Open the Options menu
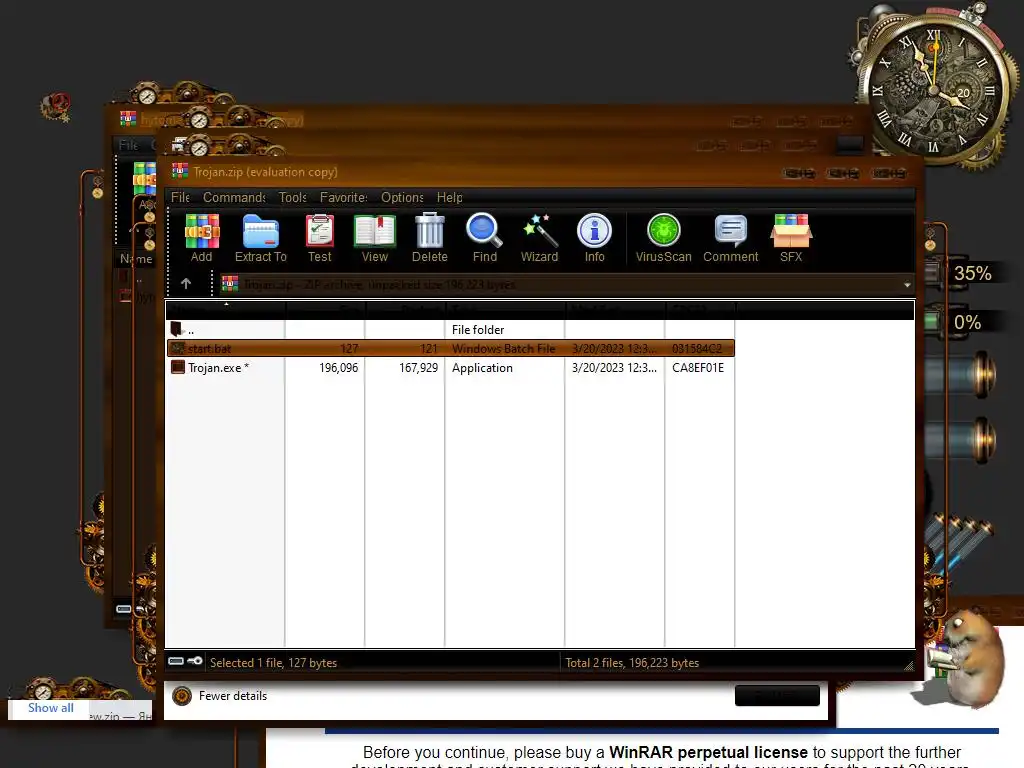Viewport: 1024px width, 768px height. [402, 197]
